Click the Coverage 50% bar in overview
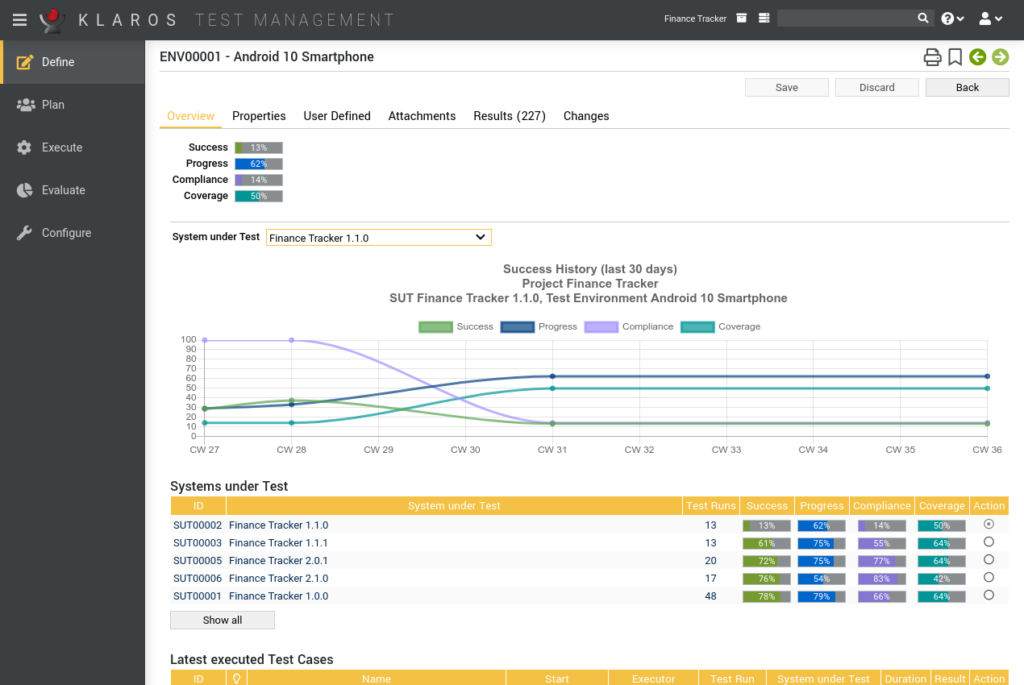Viewport: 1024px width, 685px height. (x=259, y=196)
